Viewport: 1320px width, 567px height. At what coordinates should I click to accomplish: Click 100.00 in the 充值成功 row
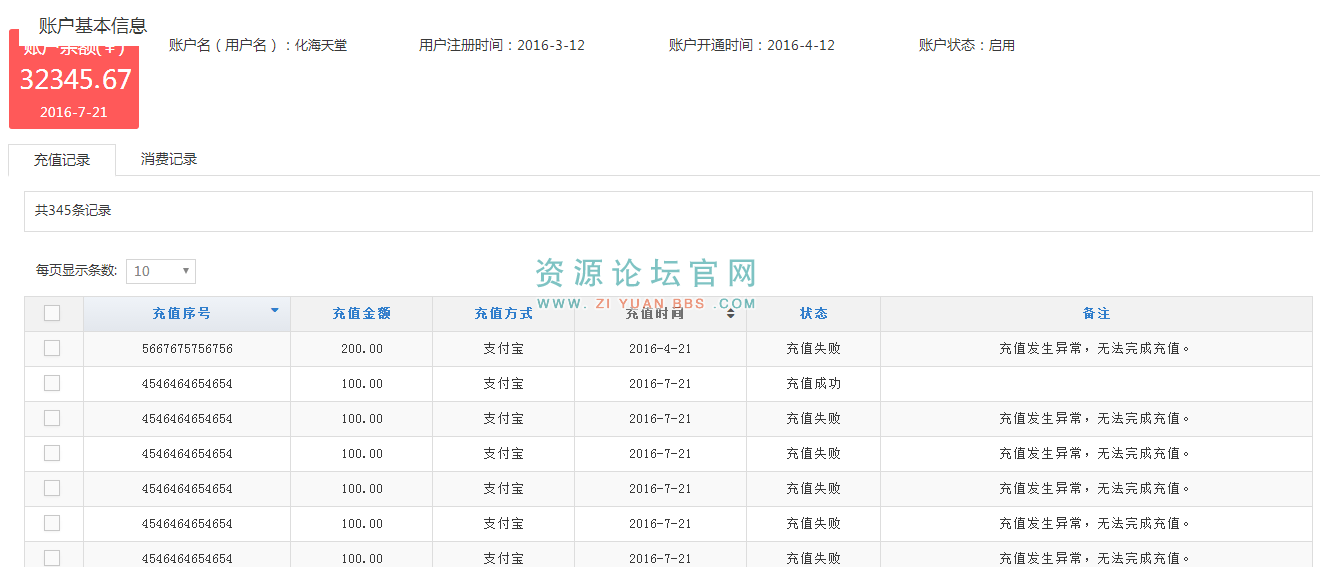tap(362, 384)
